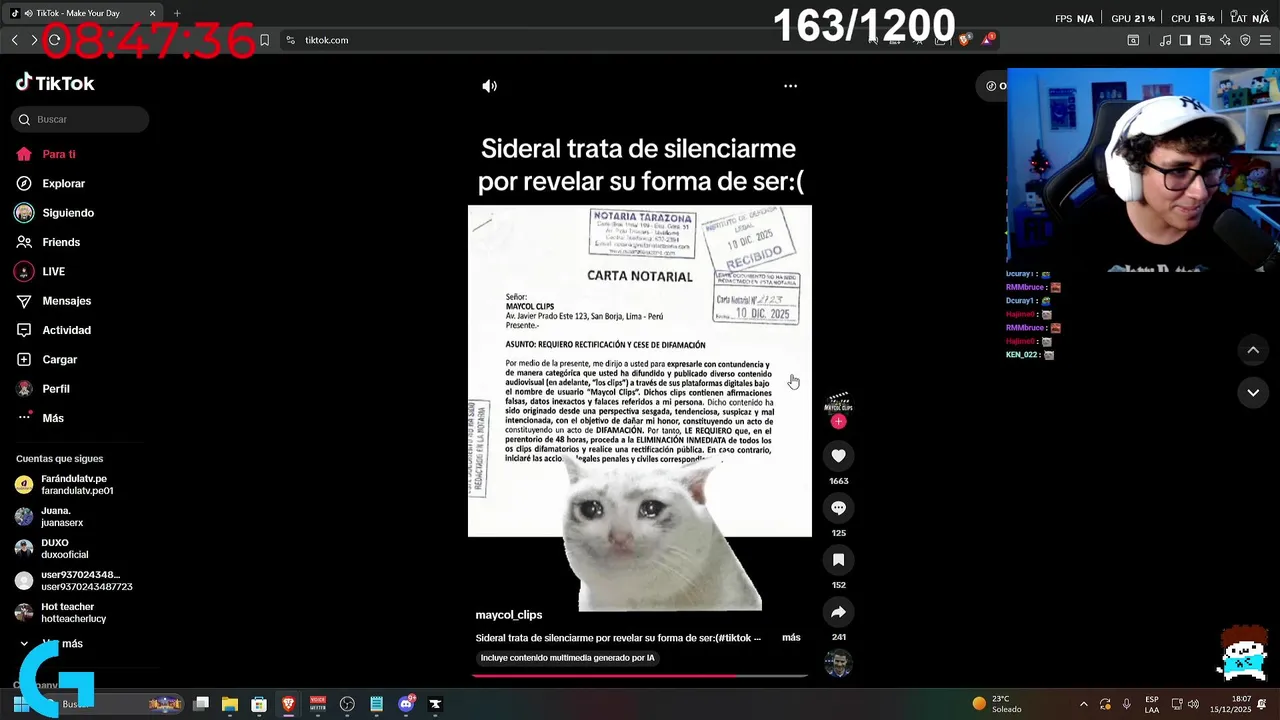Select the TikTok - Make Your Day tab
Viewport: 1280px width, 720px height.
coord(85,13)
